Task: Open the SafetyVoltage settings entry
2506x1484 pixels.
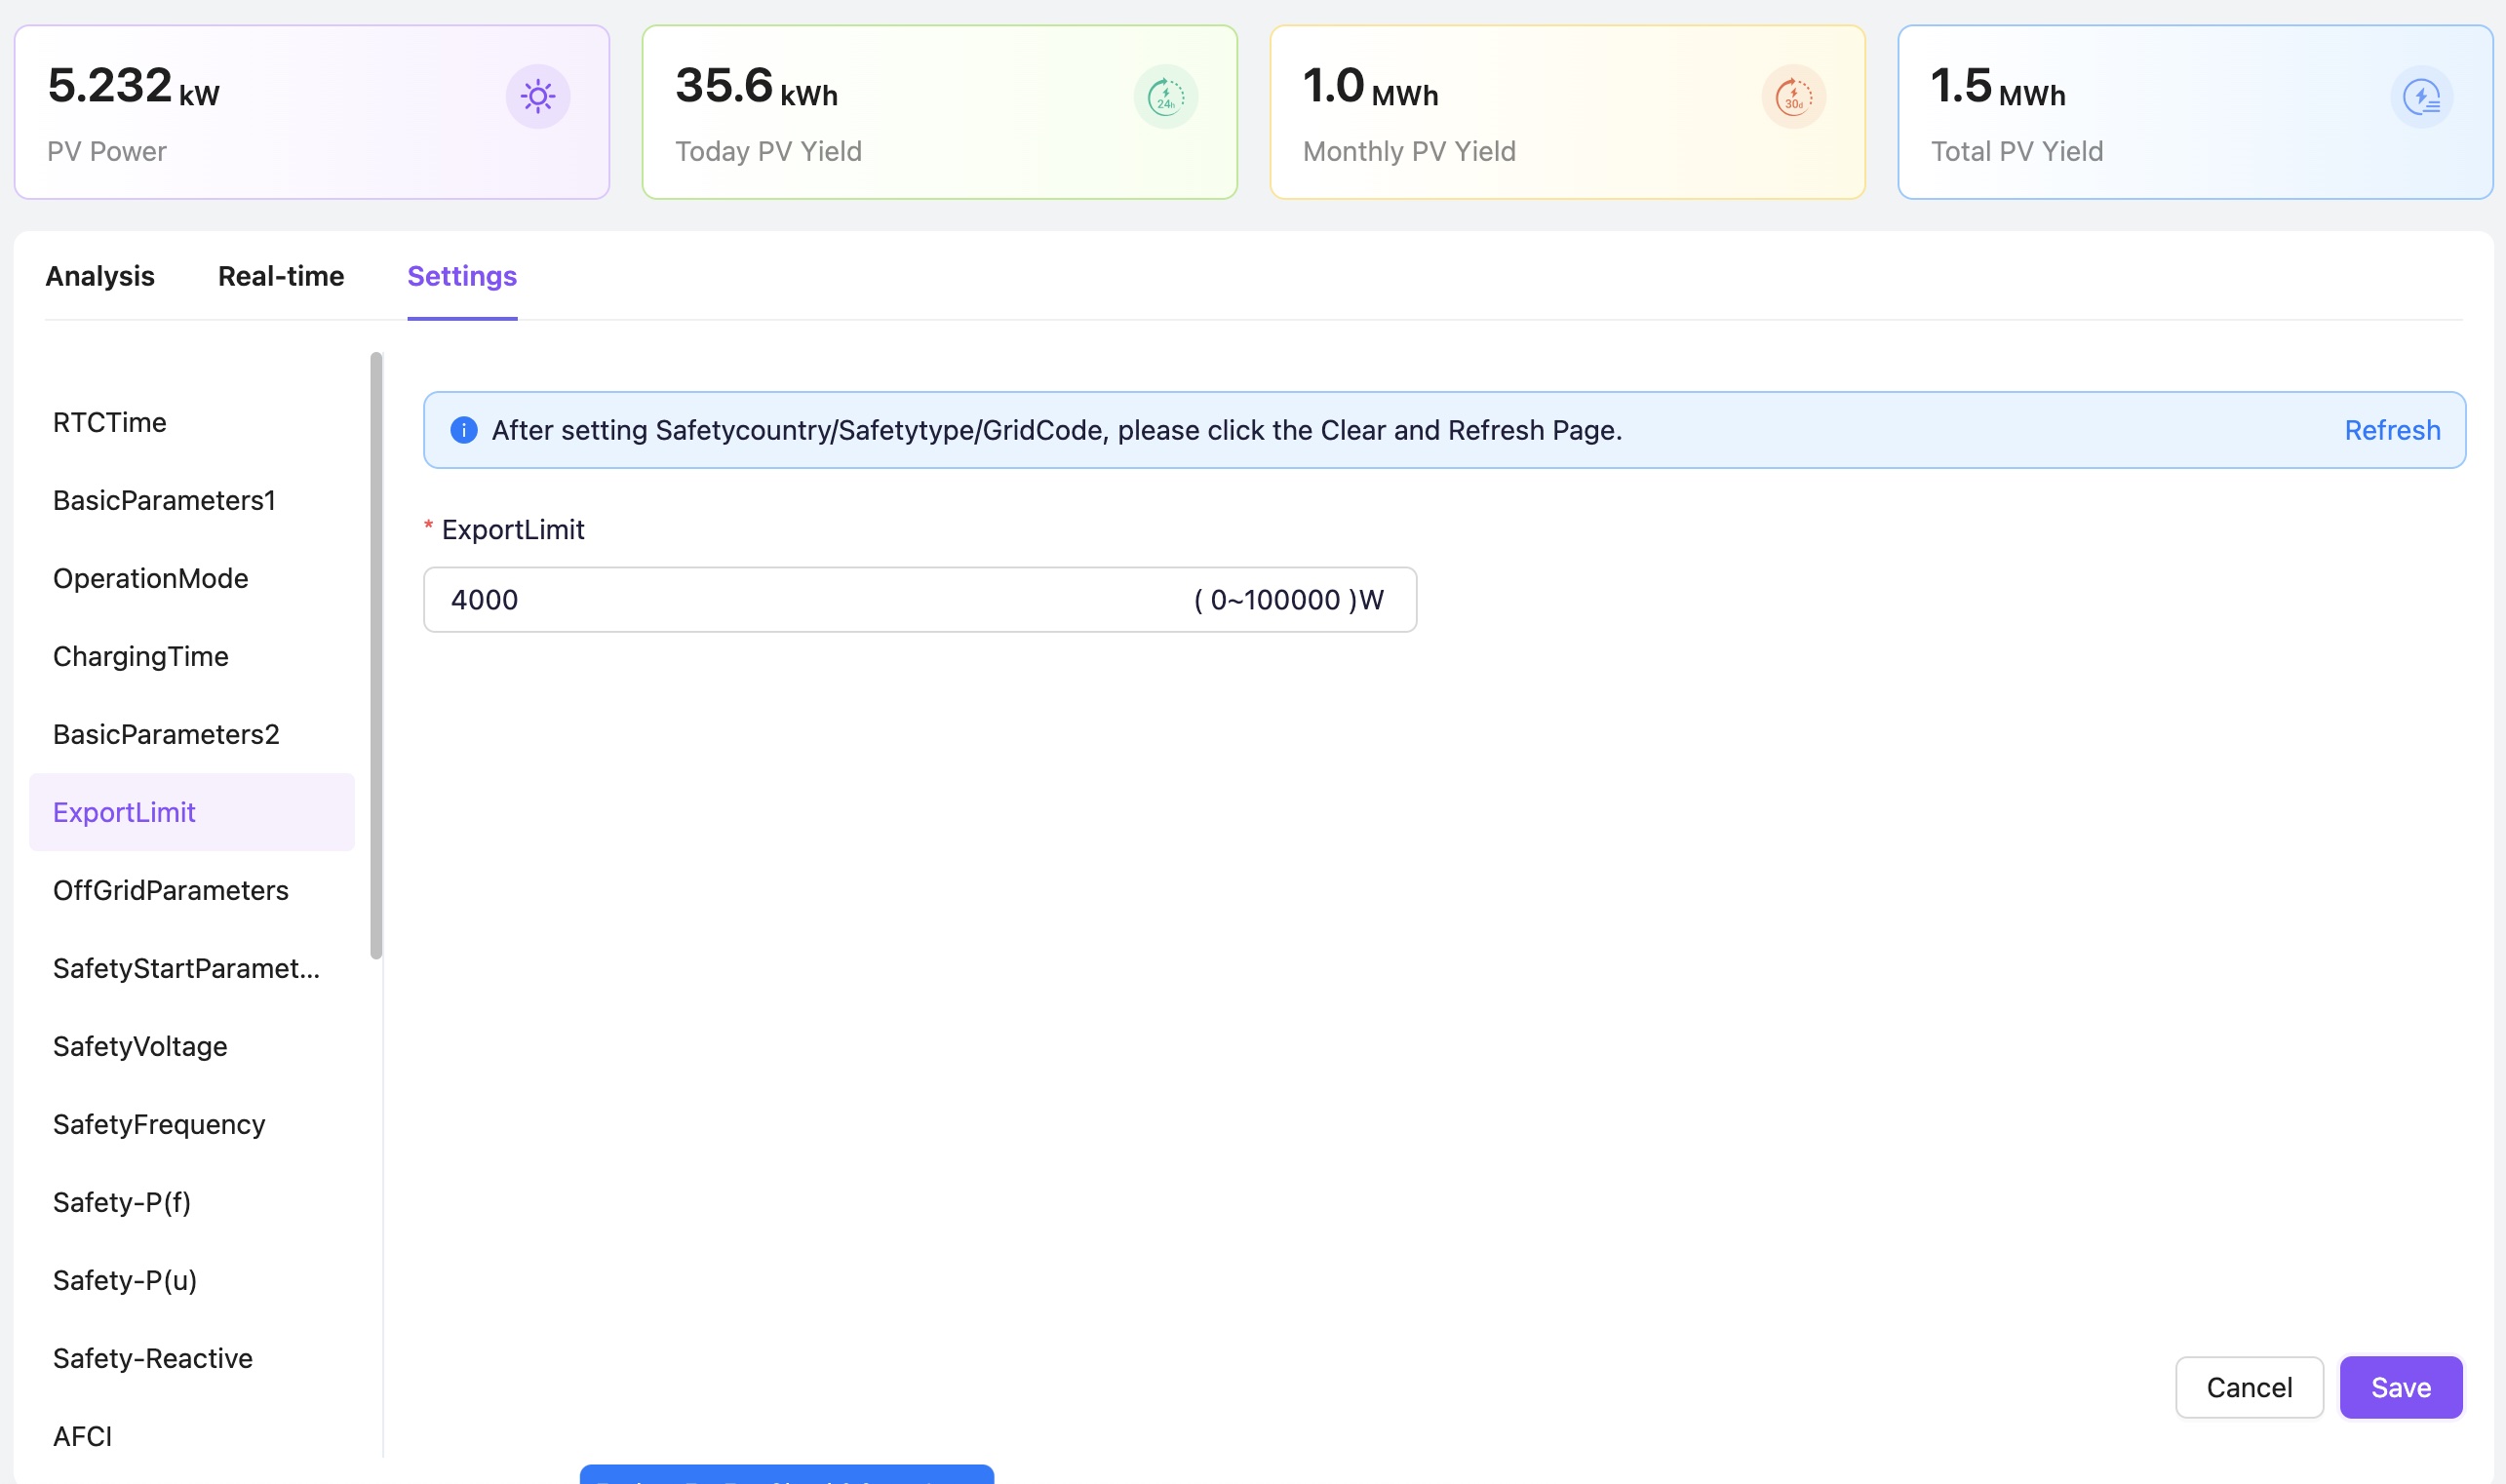Action: 140,1046
